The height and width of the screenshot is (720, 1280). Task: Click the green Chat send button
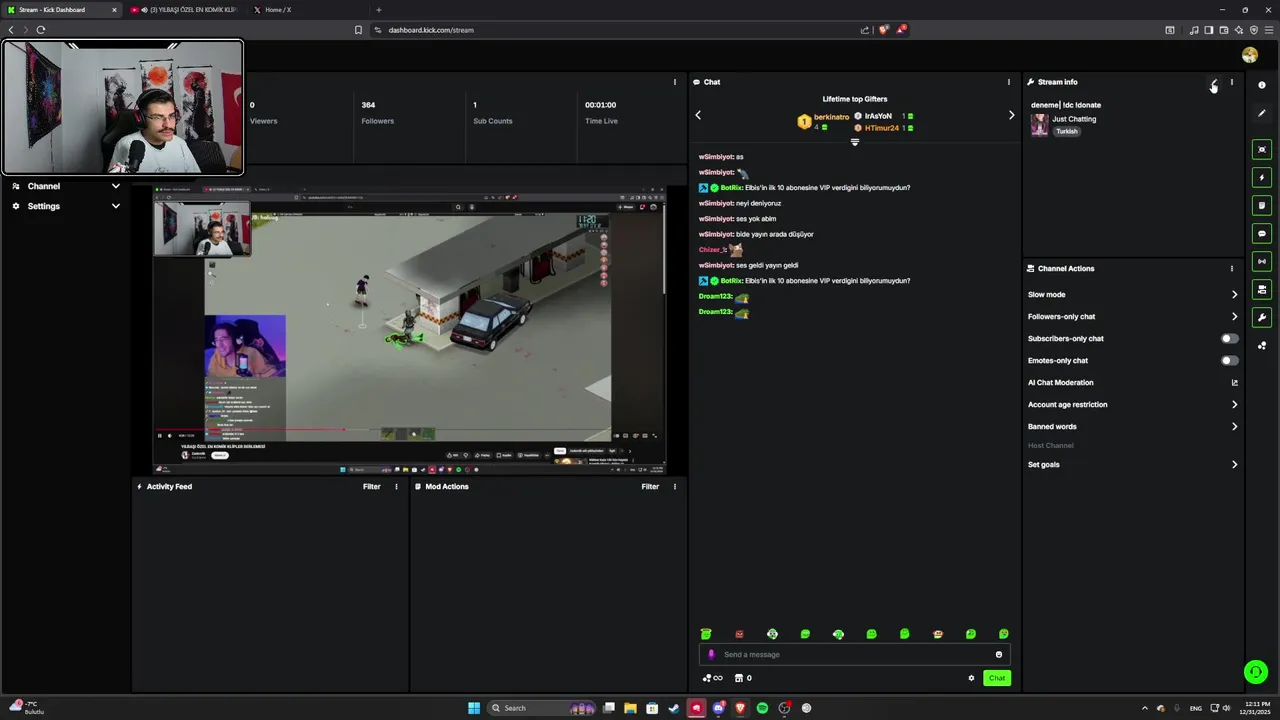(996, 678)
